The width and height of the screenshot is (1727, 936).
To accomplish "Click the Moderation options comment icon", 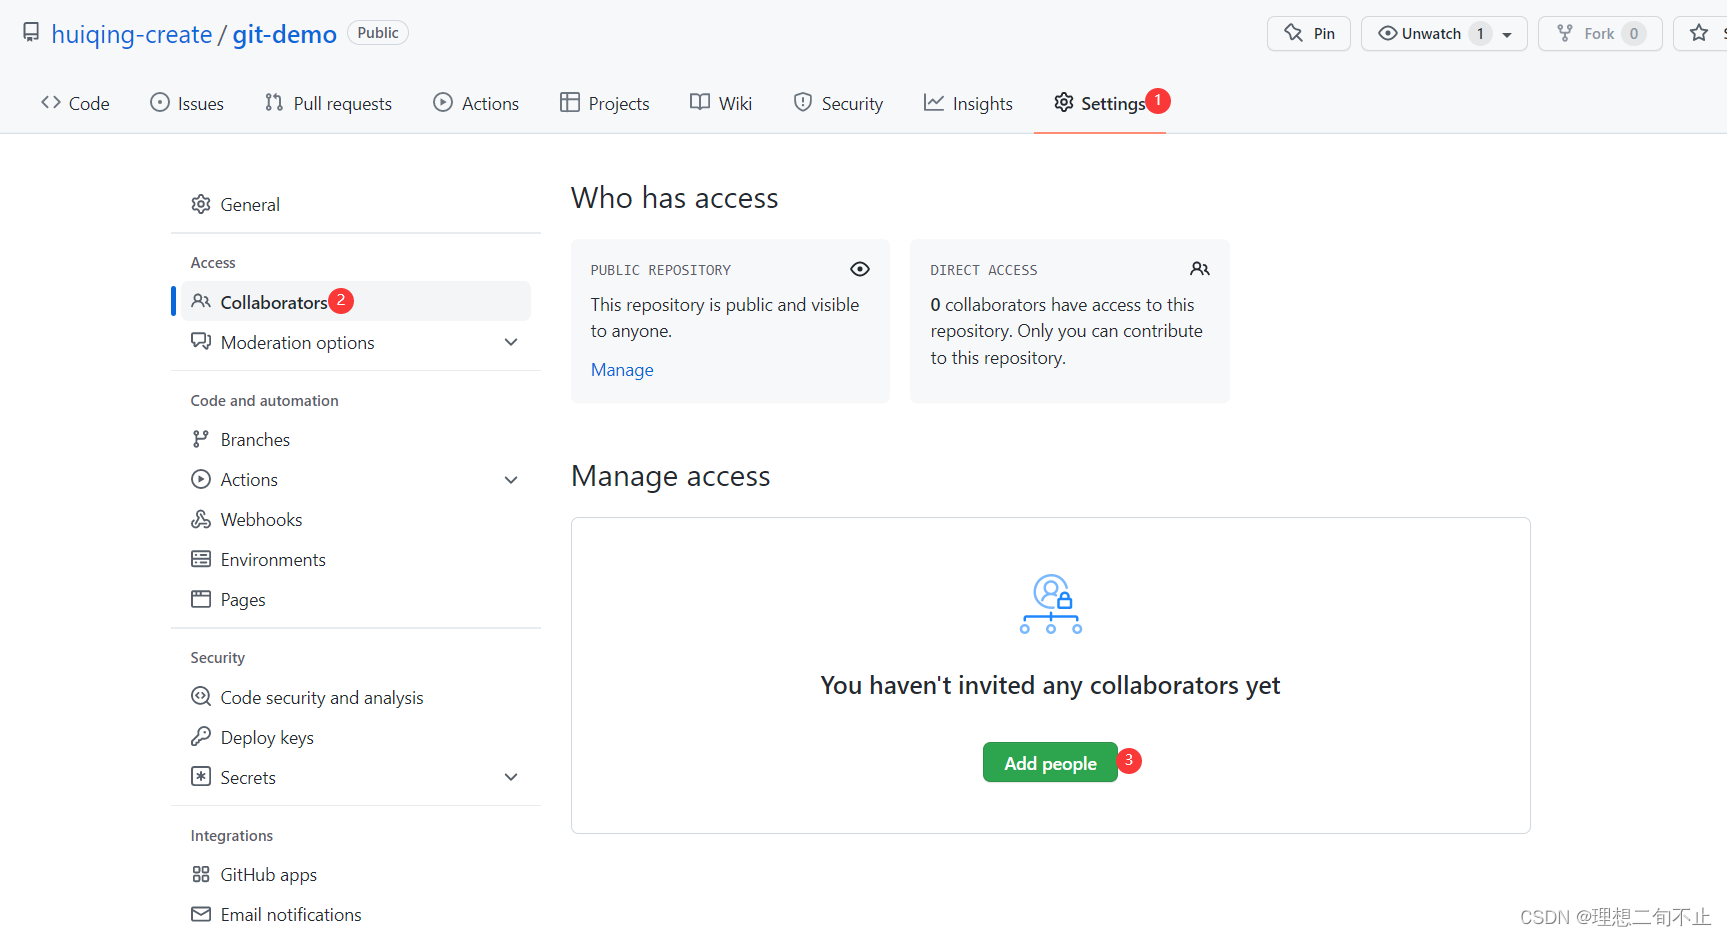I will pyautogui.click(x=201, y=341).
